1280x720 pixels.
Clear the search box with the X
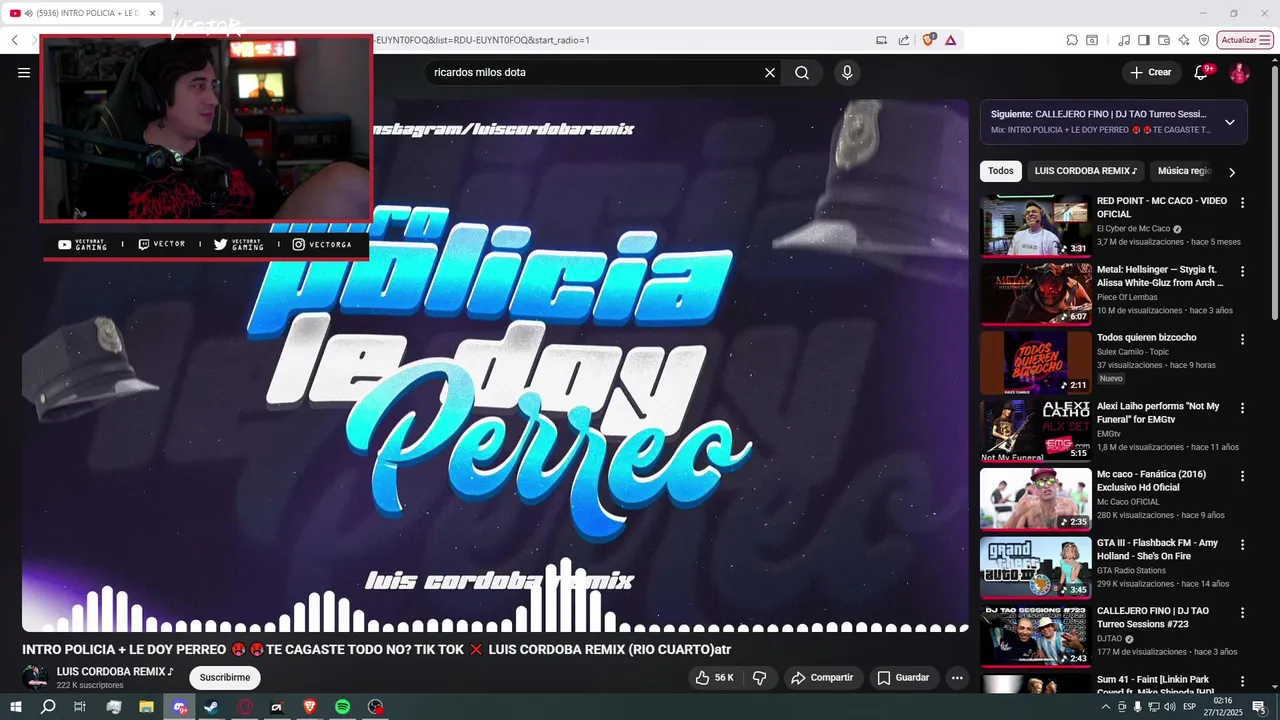[770, 72]
